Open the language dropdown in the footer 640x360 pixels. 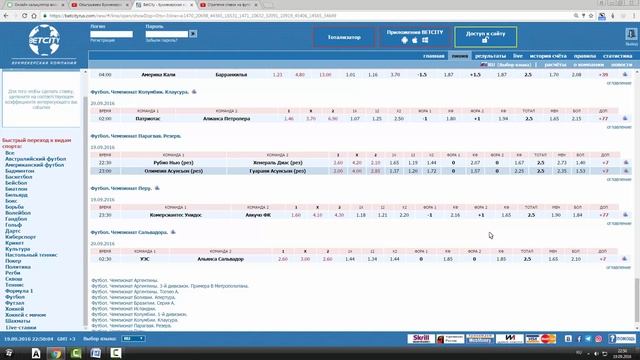click(133, 339)
